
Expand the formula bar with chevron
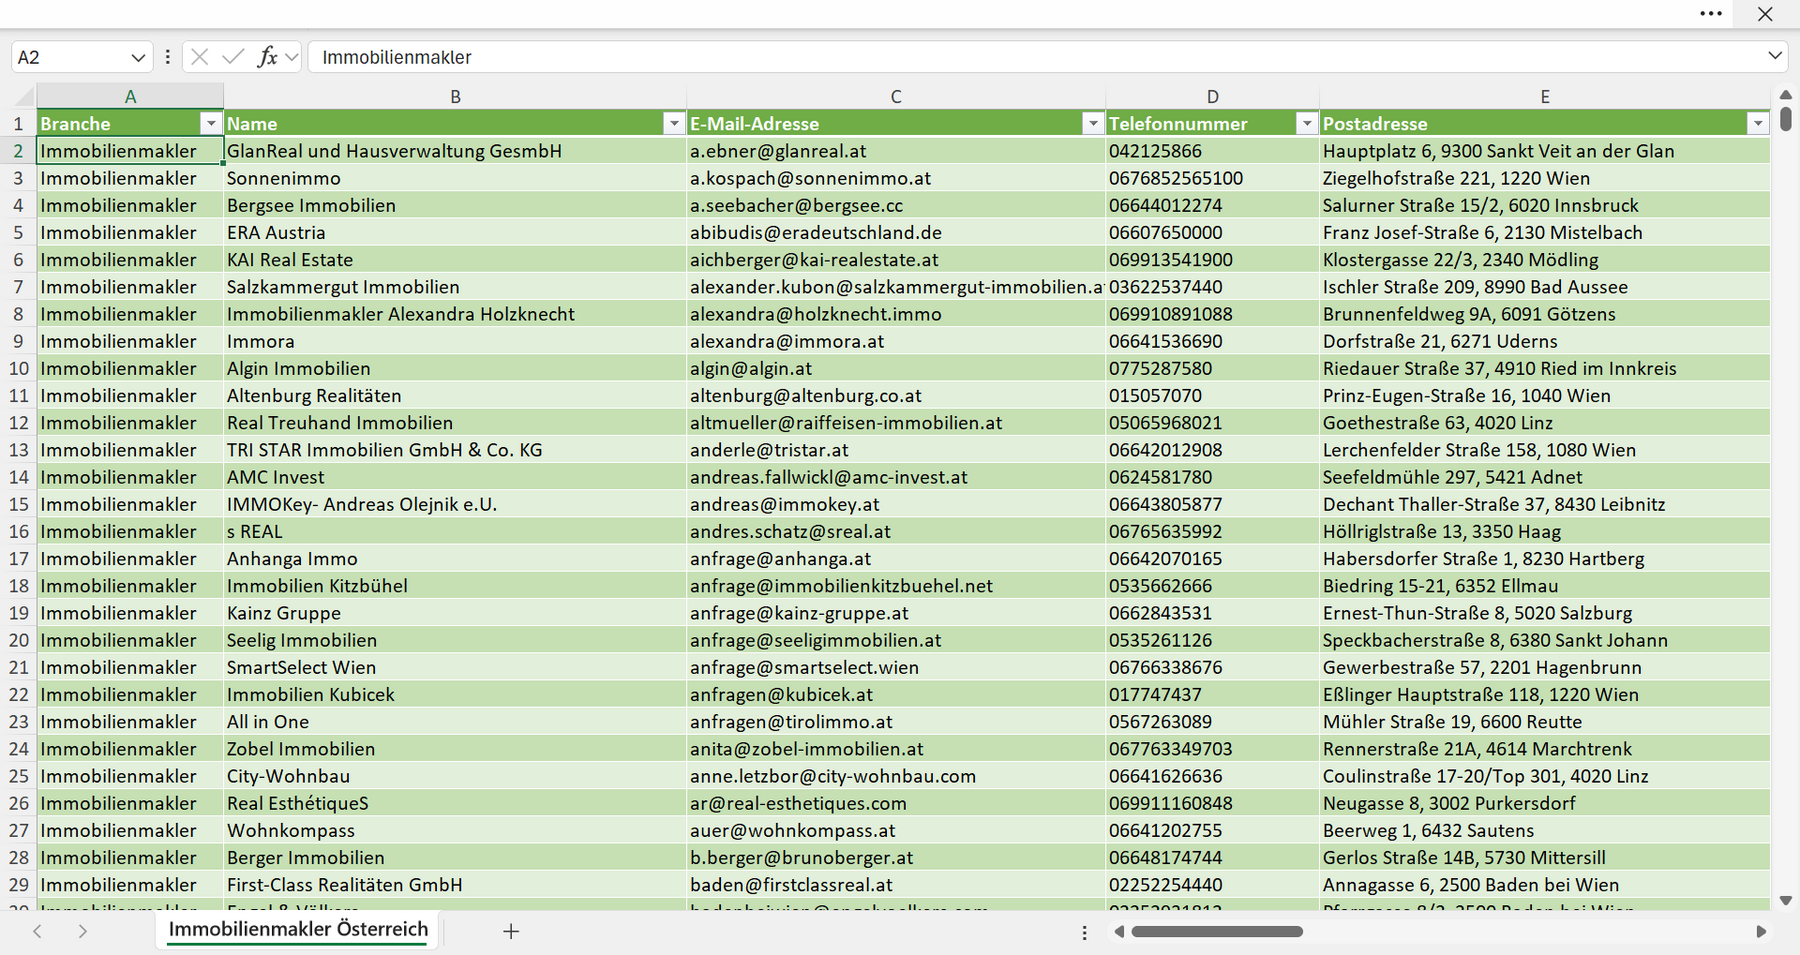(x=1775, y=56)
